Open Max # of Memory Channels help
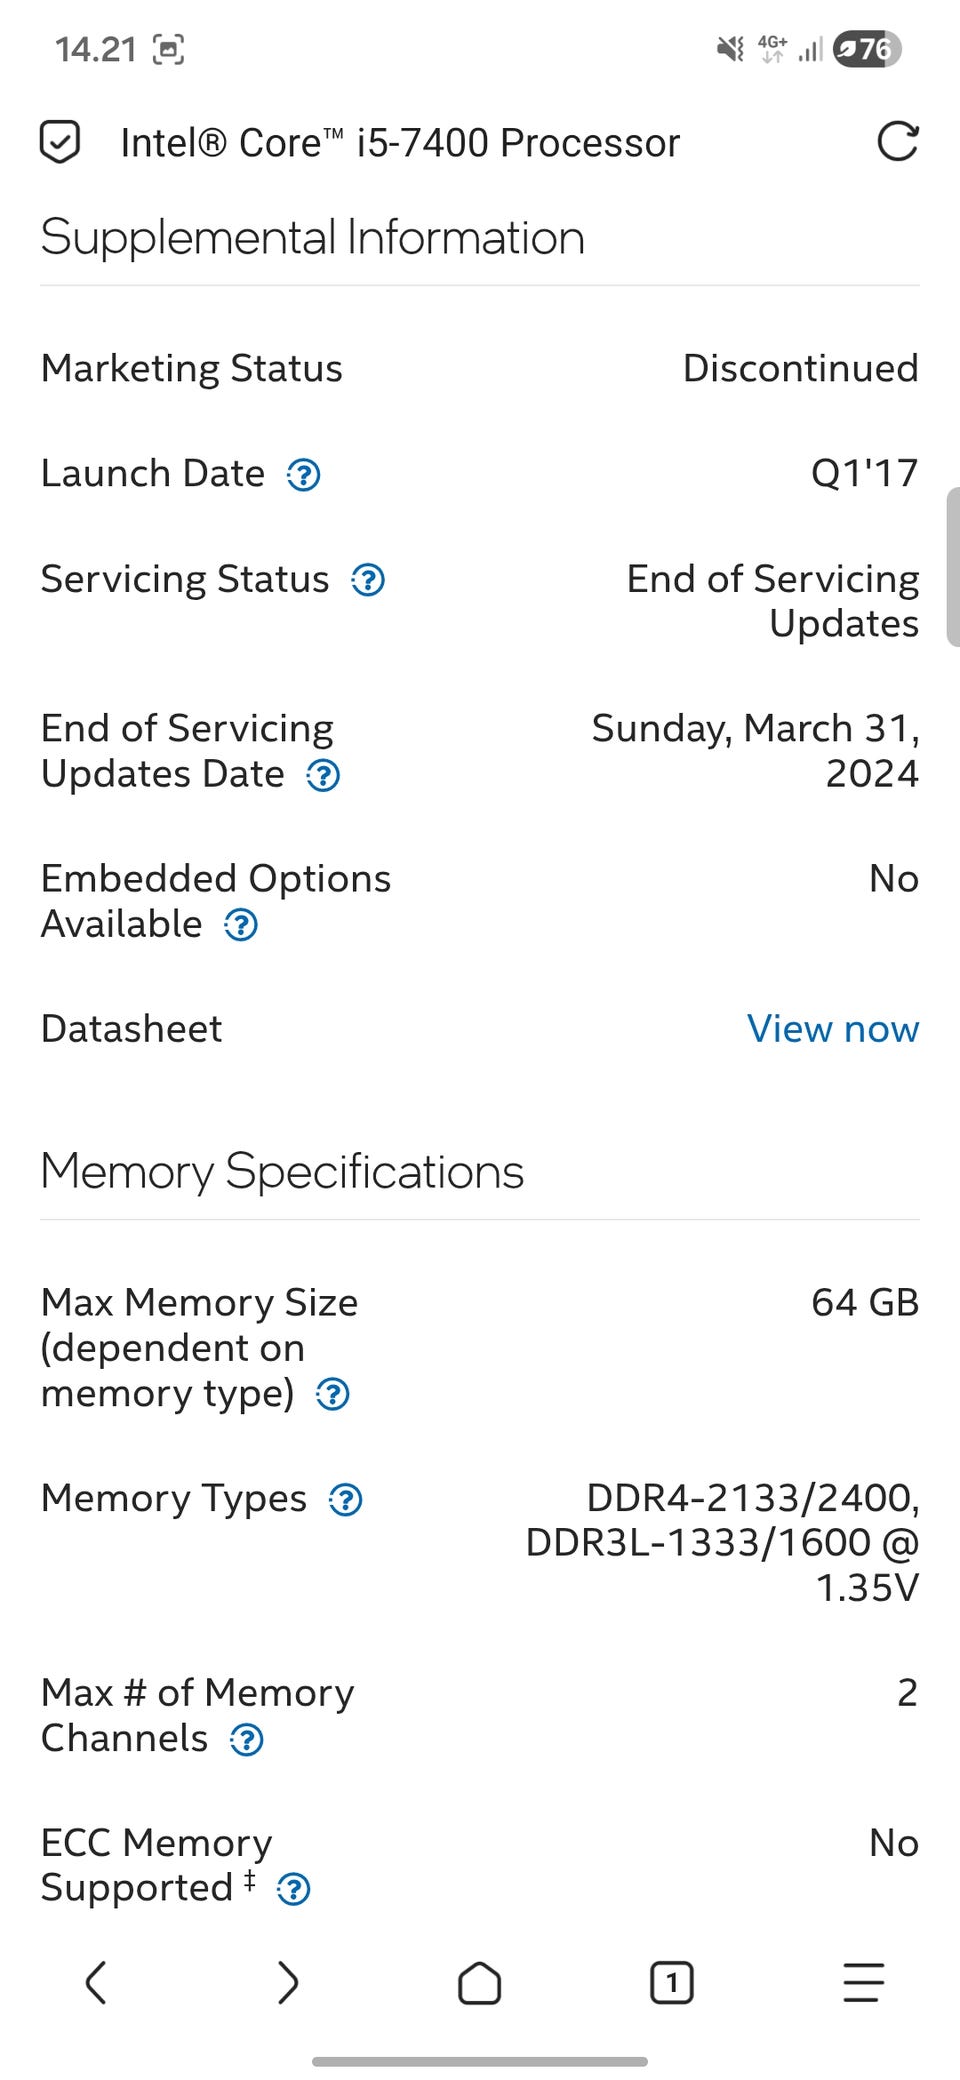 (x=247, y=1740)
